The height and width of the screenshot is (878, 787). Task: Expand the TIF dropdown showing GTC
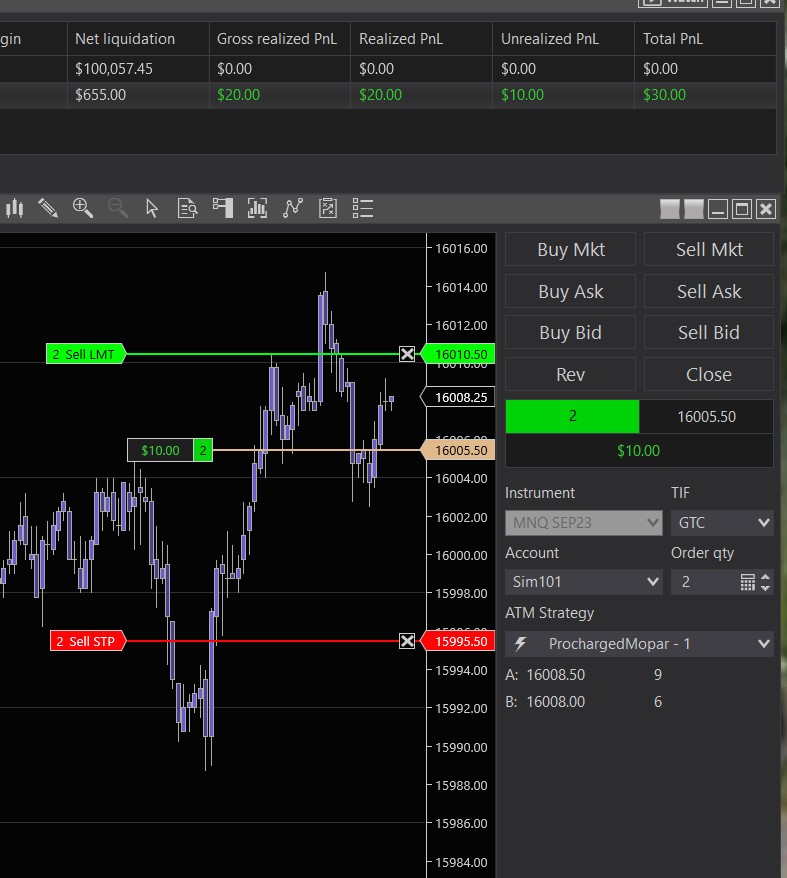[x=722, y=522]
